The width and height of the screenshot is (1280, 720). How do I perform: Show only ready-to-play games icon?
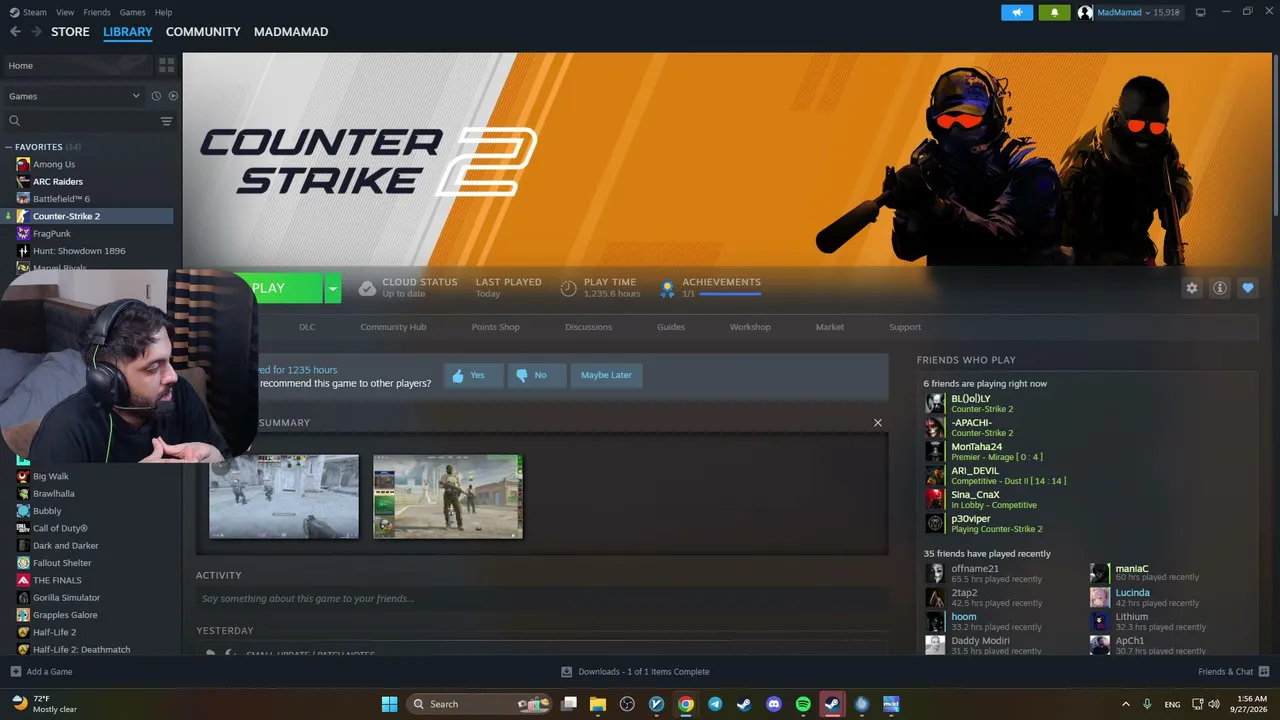(173, 96)
